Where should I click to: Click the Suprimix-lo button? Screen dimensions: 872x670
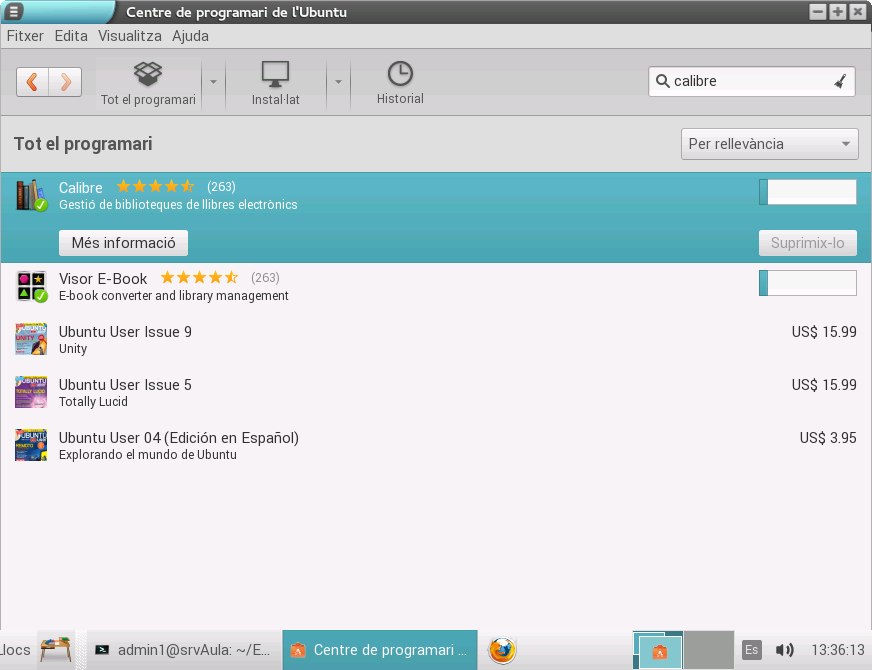click(807, 243)
